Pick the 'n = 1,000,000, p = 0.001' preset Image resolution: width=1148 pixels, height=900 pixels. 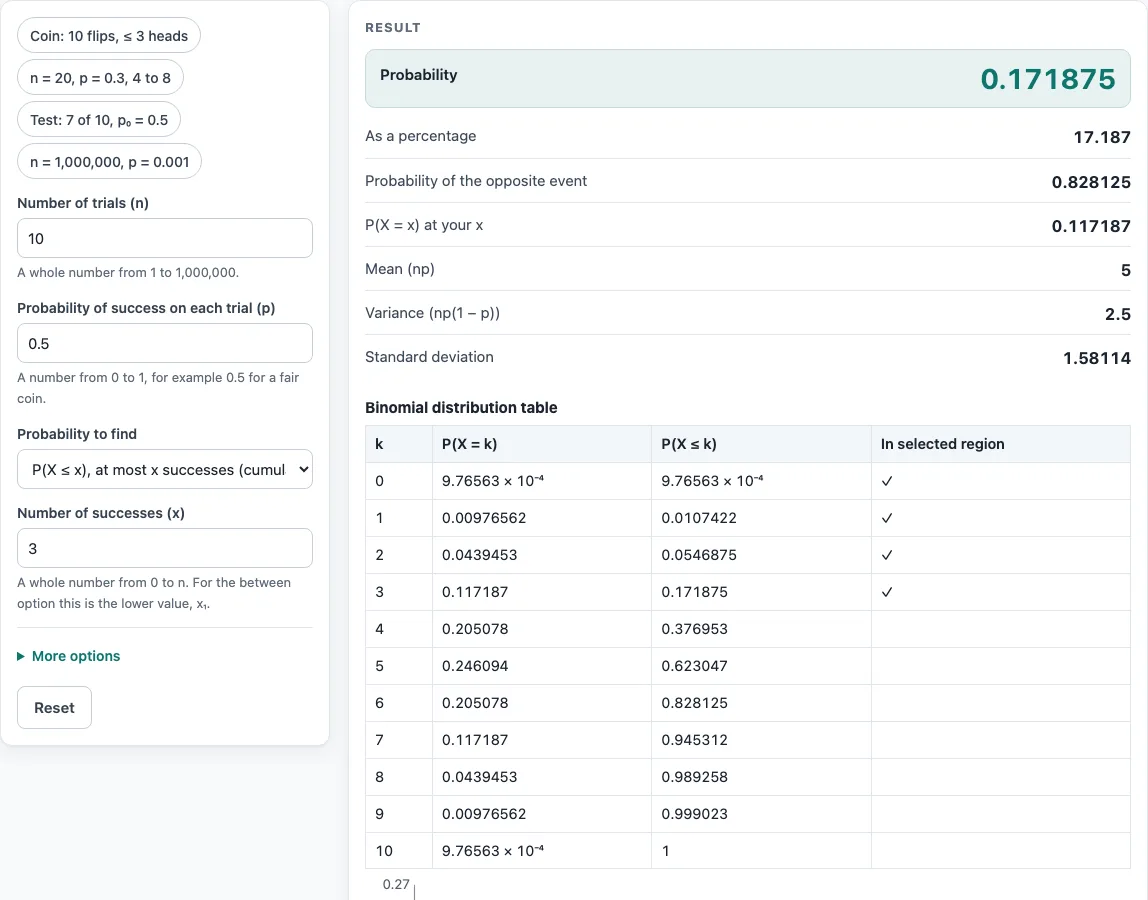[x=109, y=162]
